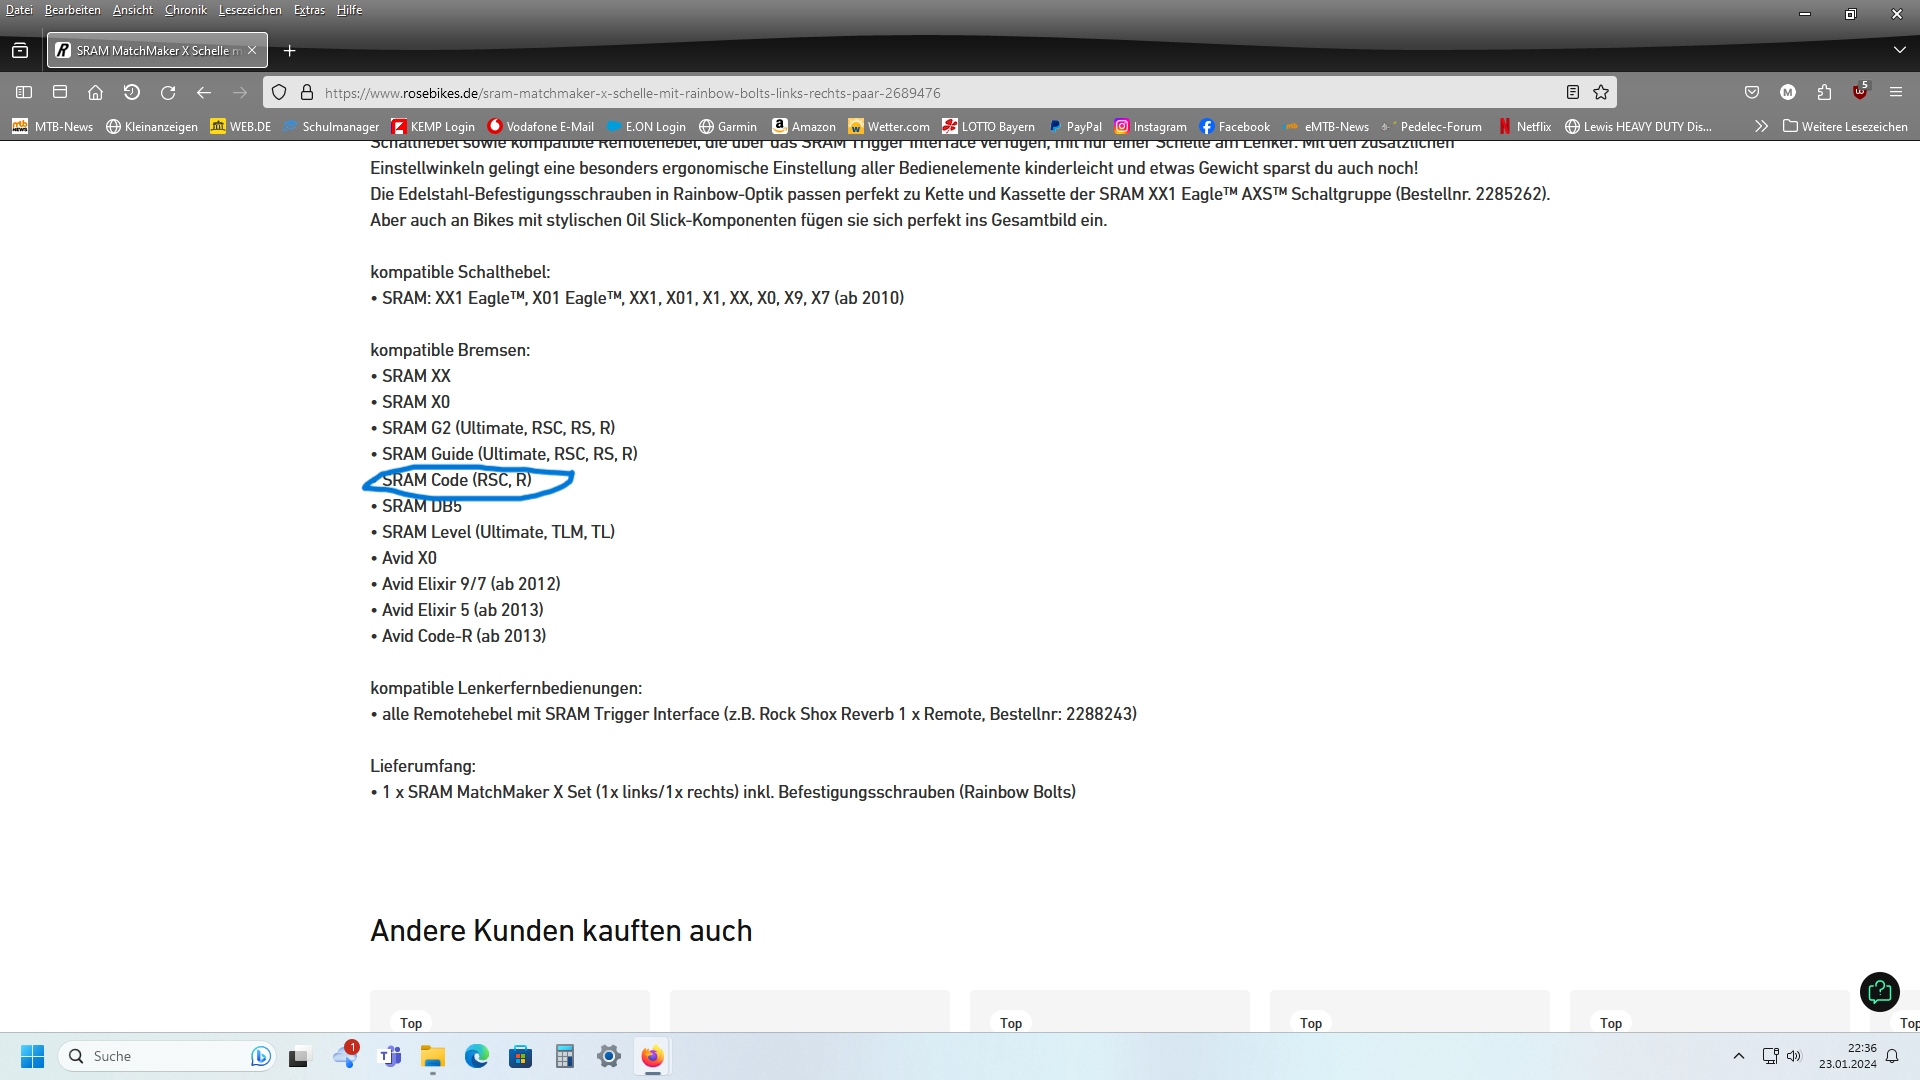Viewport: 1920px width, 1080px height.
Task: Open Kleinanzeigen bookmark
Action: click(152, 126)
